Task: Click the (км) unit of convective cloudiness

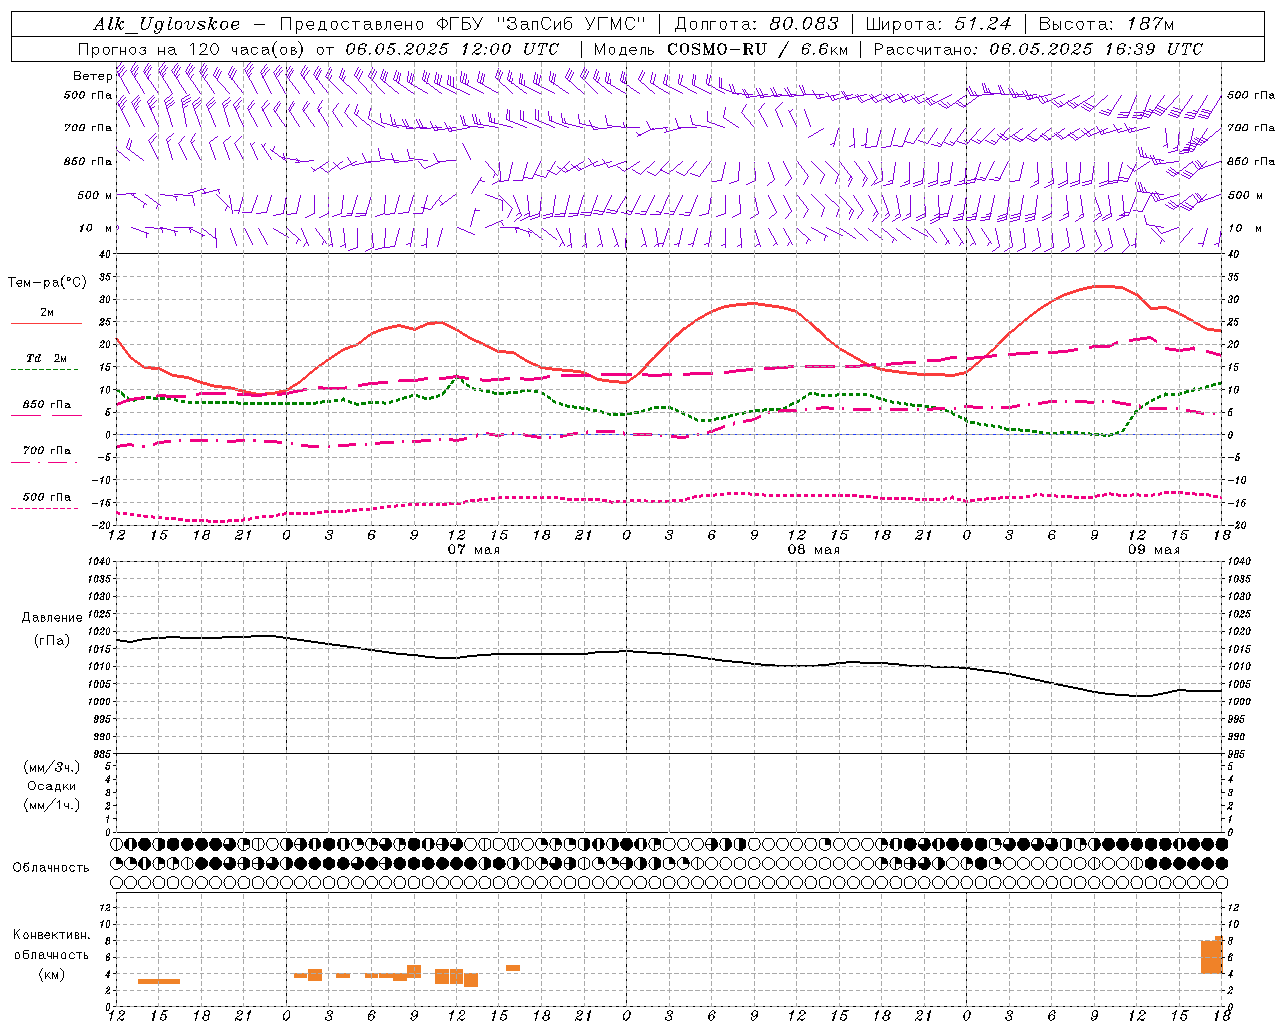Action: point(52,974)
